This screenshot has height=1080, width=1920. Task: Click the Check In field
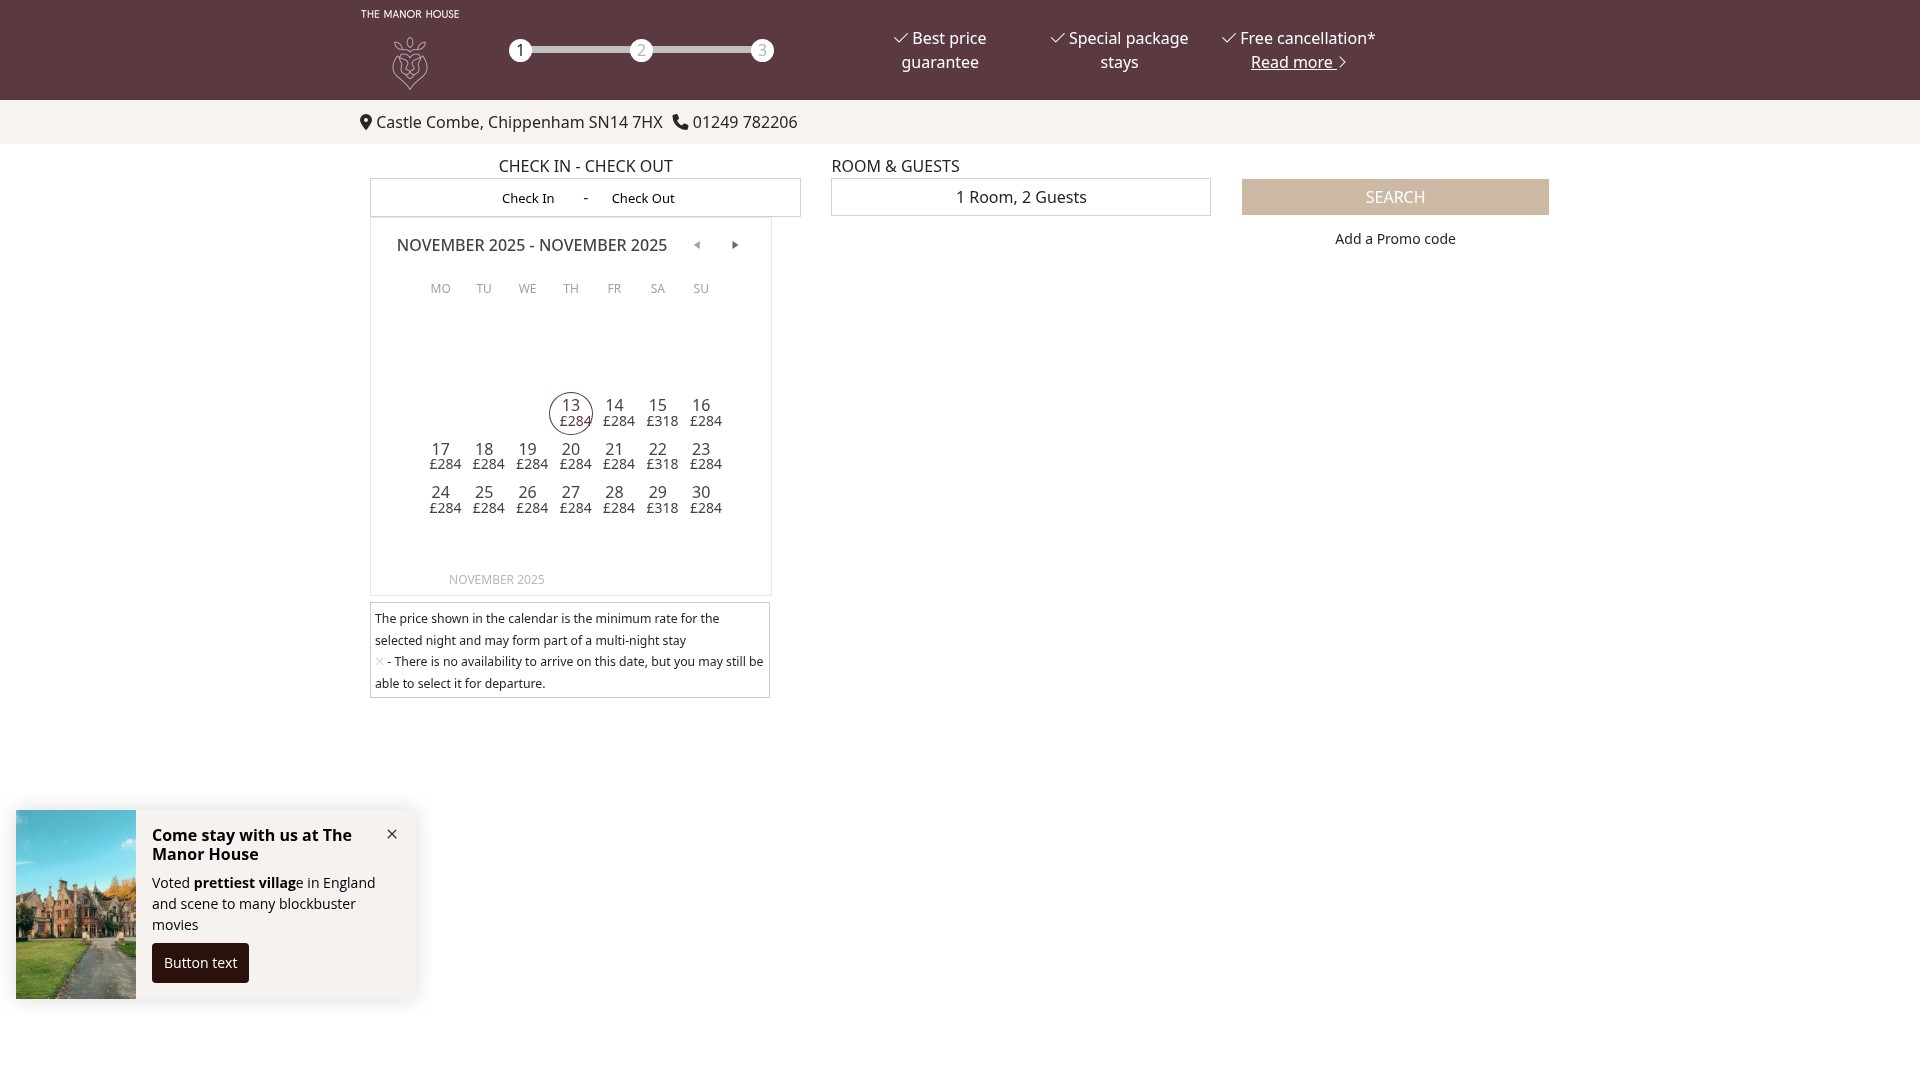point(528,198)
